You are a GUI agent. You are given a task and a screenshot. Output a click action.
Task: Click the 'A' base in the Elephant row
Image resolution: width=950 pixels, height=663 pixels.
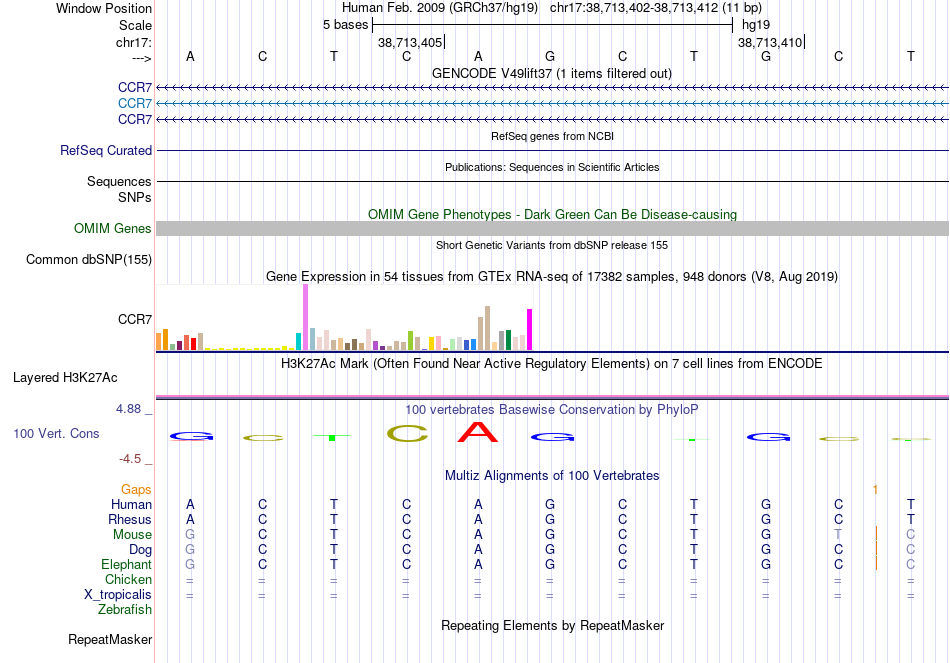tap(478, 564)
